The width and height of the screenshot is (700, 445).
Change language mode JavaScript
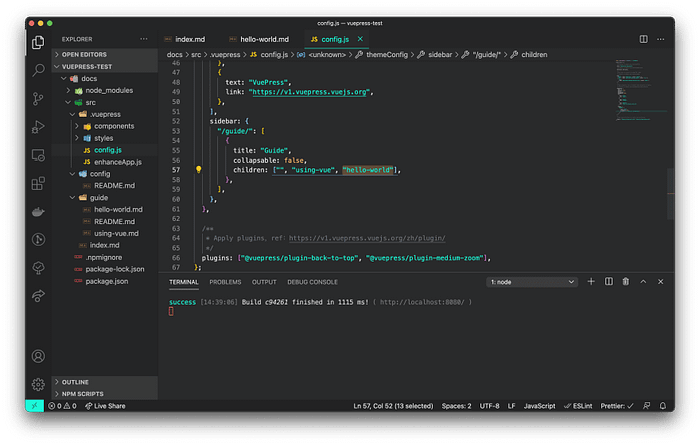[x=539, y=406]
